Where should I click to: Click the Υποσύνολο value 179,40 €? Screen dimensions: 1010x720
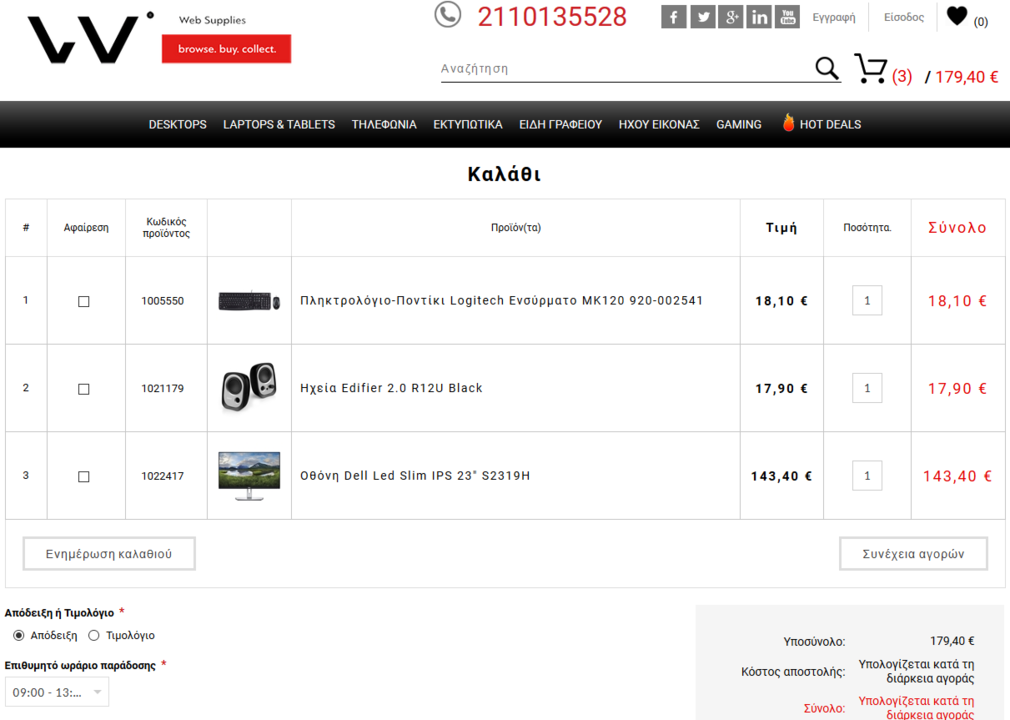click(x=952, y=641)
